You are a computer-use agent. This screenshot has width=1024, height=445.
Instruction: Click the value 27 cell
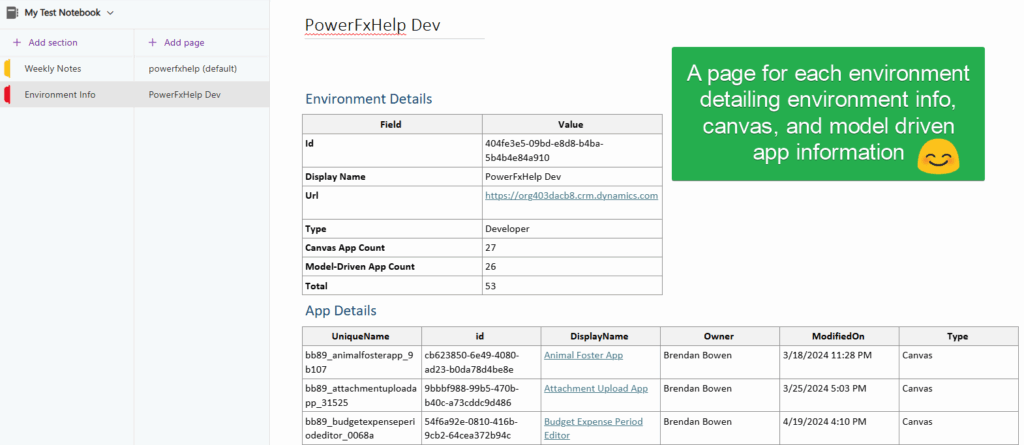tap(572, 248)
